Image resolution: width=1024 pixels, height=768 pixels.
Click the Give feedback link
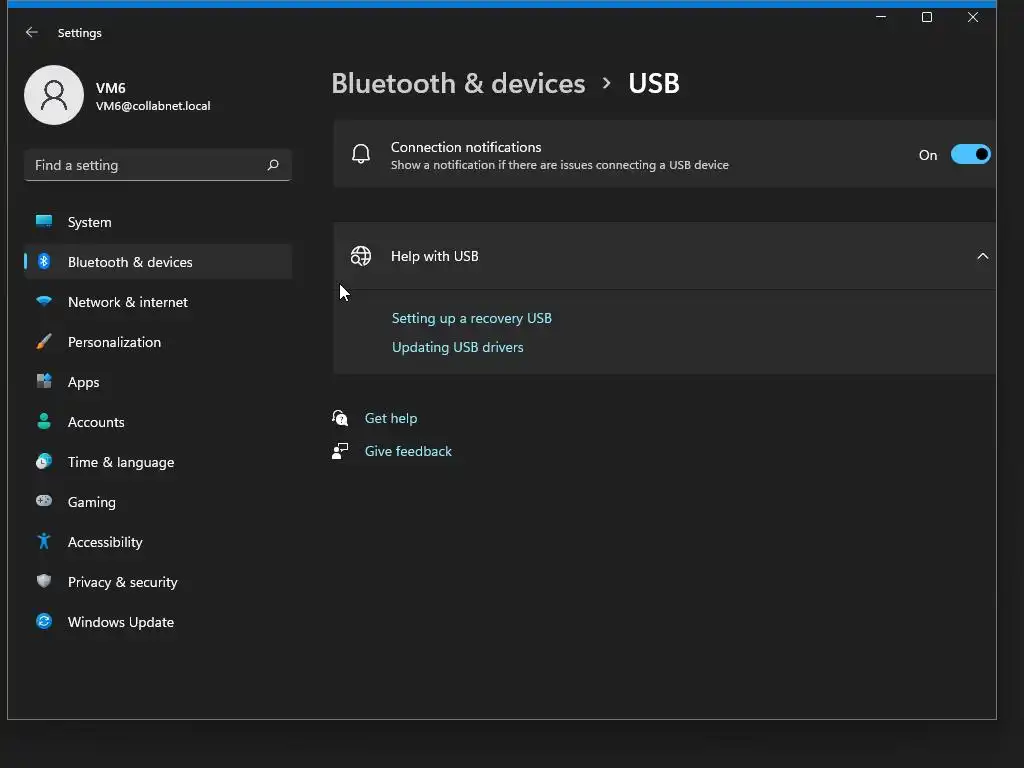point(408,451)
